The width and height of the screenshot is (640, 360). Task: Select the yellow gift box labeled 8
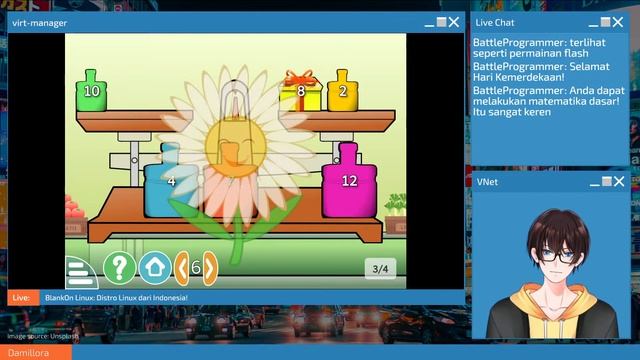(x=301, y=91)
